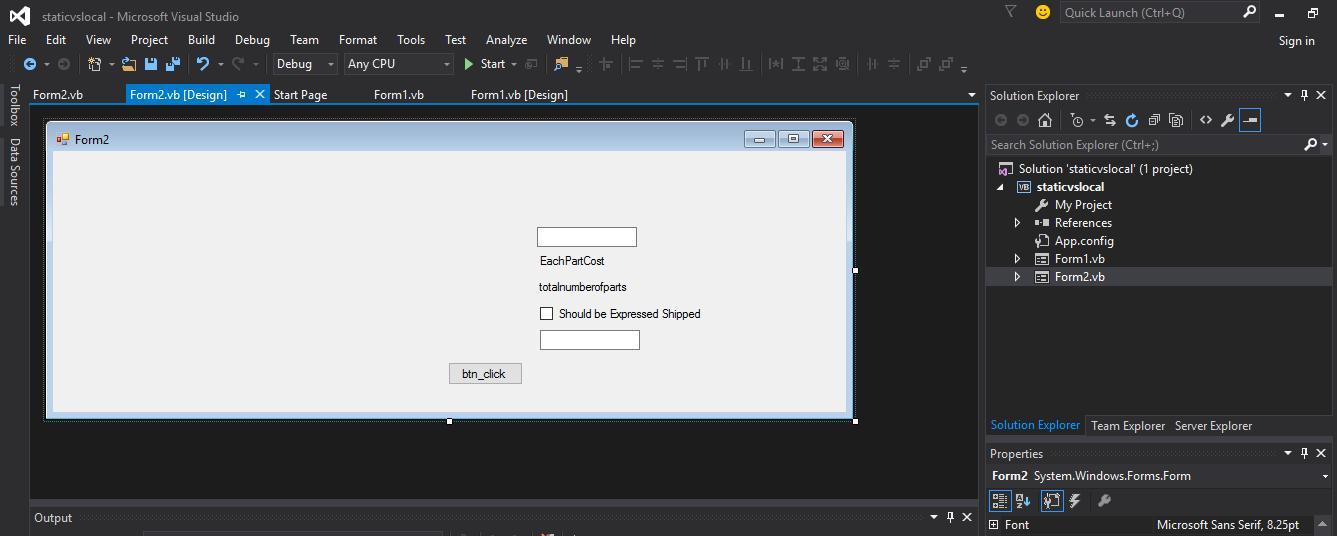1337x536 pixels.
Task: Refresh the Solution Explorer
Action: coord(1132,120)
